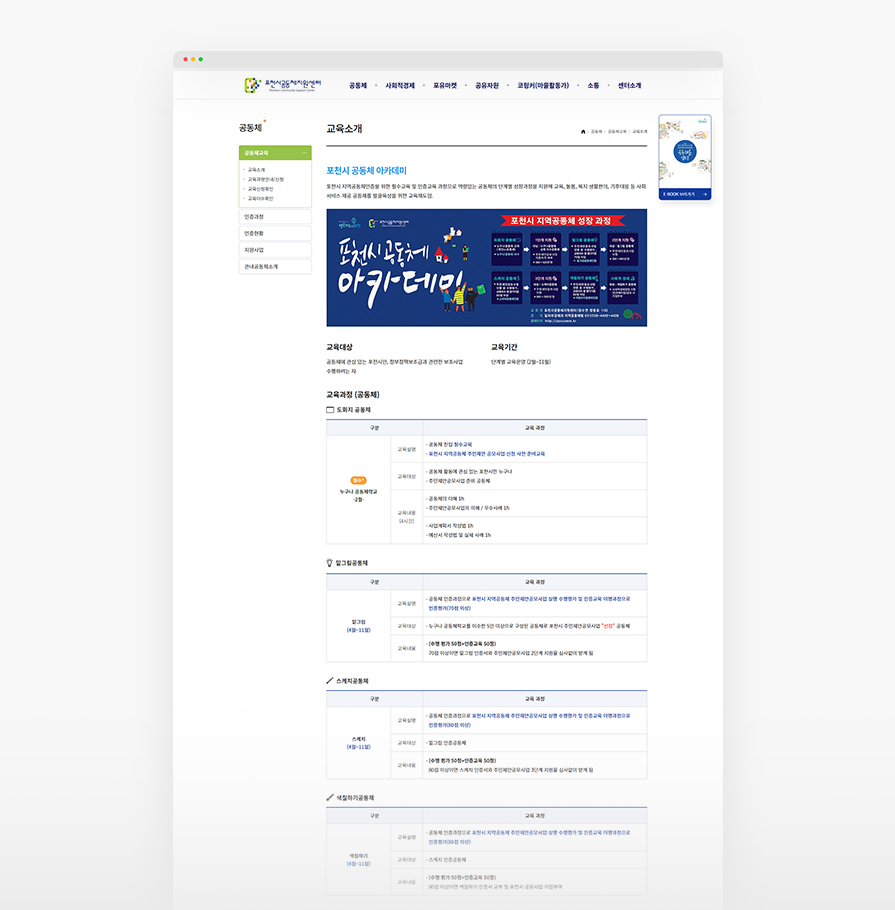This screenshot has height=910, width=895.
Task: Open the 센터소개 top menu
Action: pyautogui.click(x=629, y=86)
